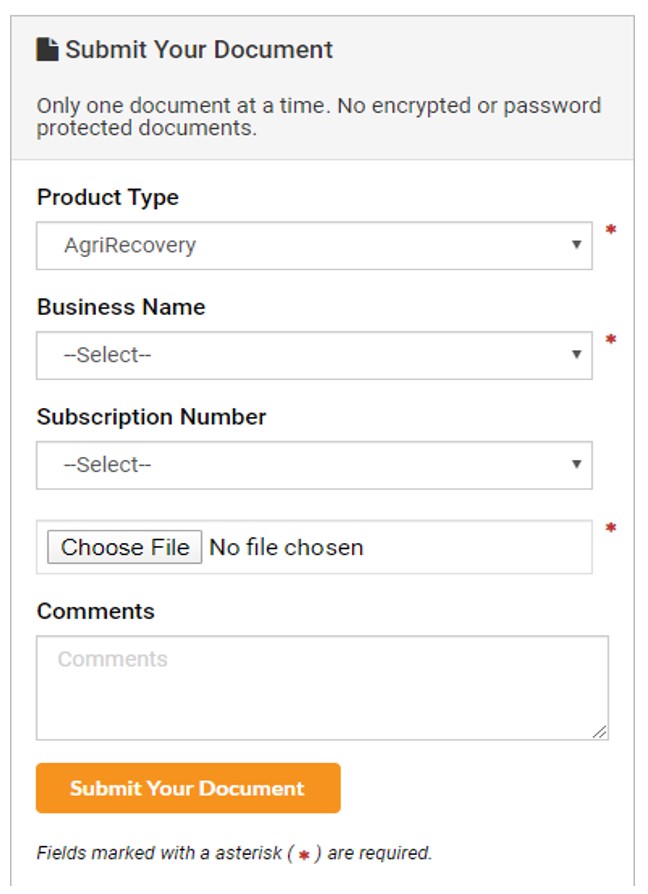Image resolution: width=648 pixels, height=894 pixels.
Task: Open the Business Name select dropdown
Action: coord(314,355)
